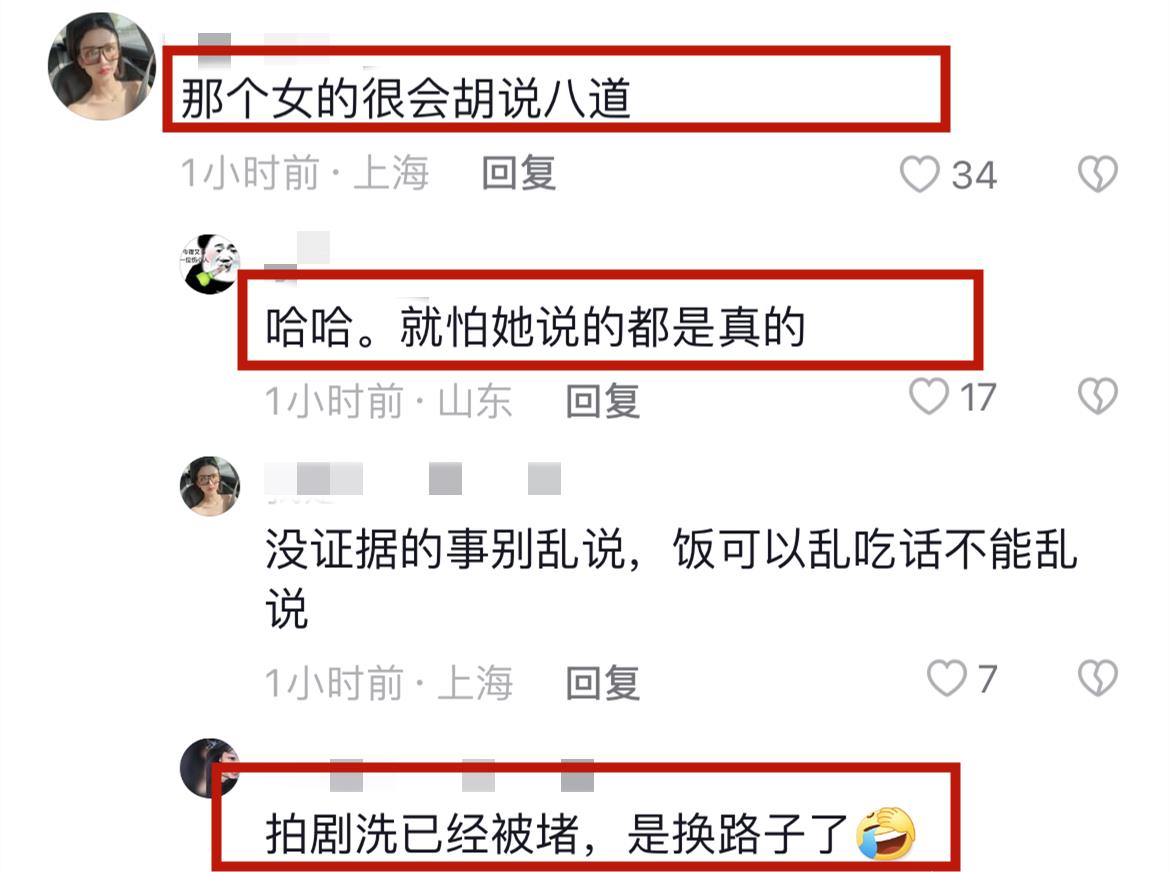Image resolution: width=1170 pixels, height=872 pixels.
Task: Open the panda meme avatar profile
Action: 210,264
